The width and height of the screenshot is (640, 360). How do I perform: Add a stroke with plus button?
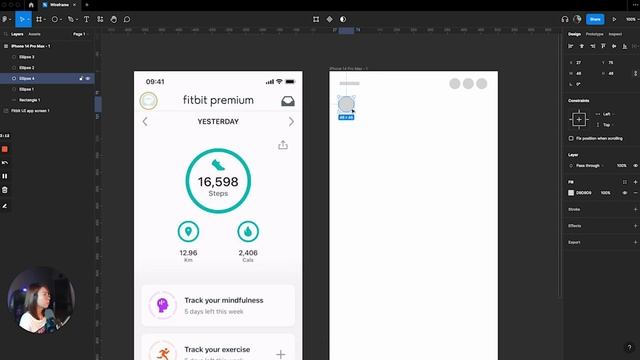[636, 209]
